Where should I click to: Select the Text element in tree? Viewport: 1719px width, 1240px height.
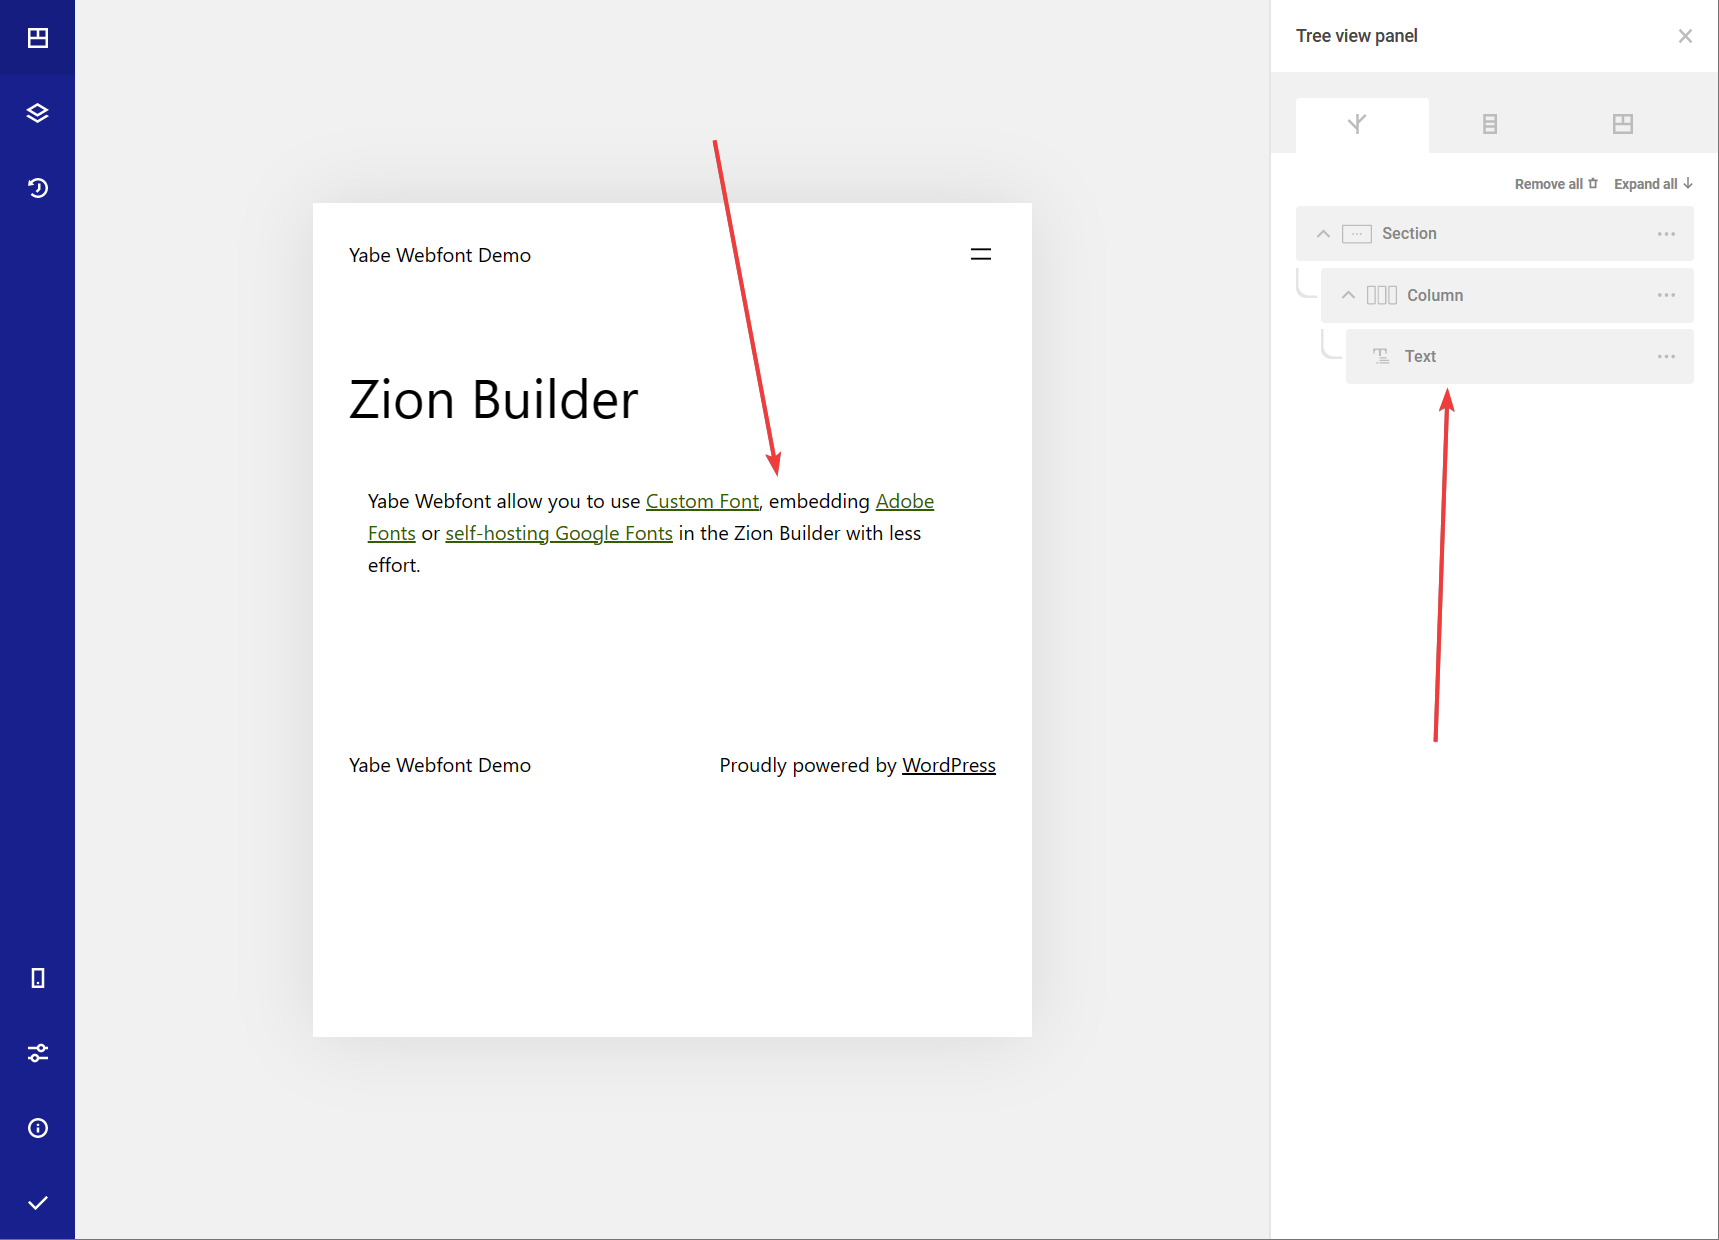pyautogui.click(x=1519, y=357)
